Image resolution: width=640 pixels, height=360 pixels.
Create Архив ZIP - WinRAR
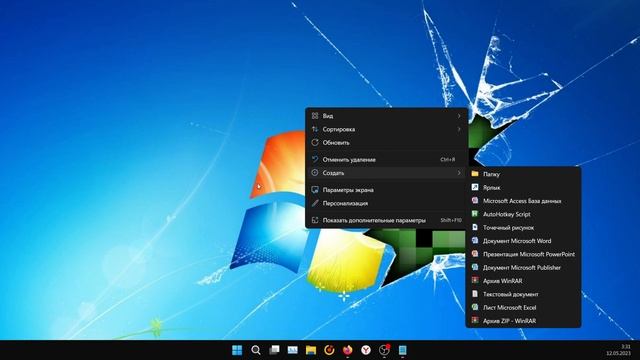coord(523,321)
